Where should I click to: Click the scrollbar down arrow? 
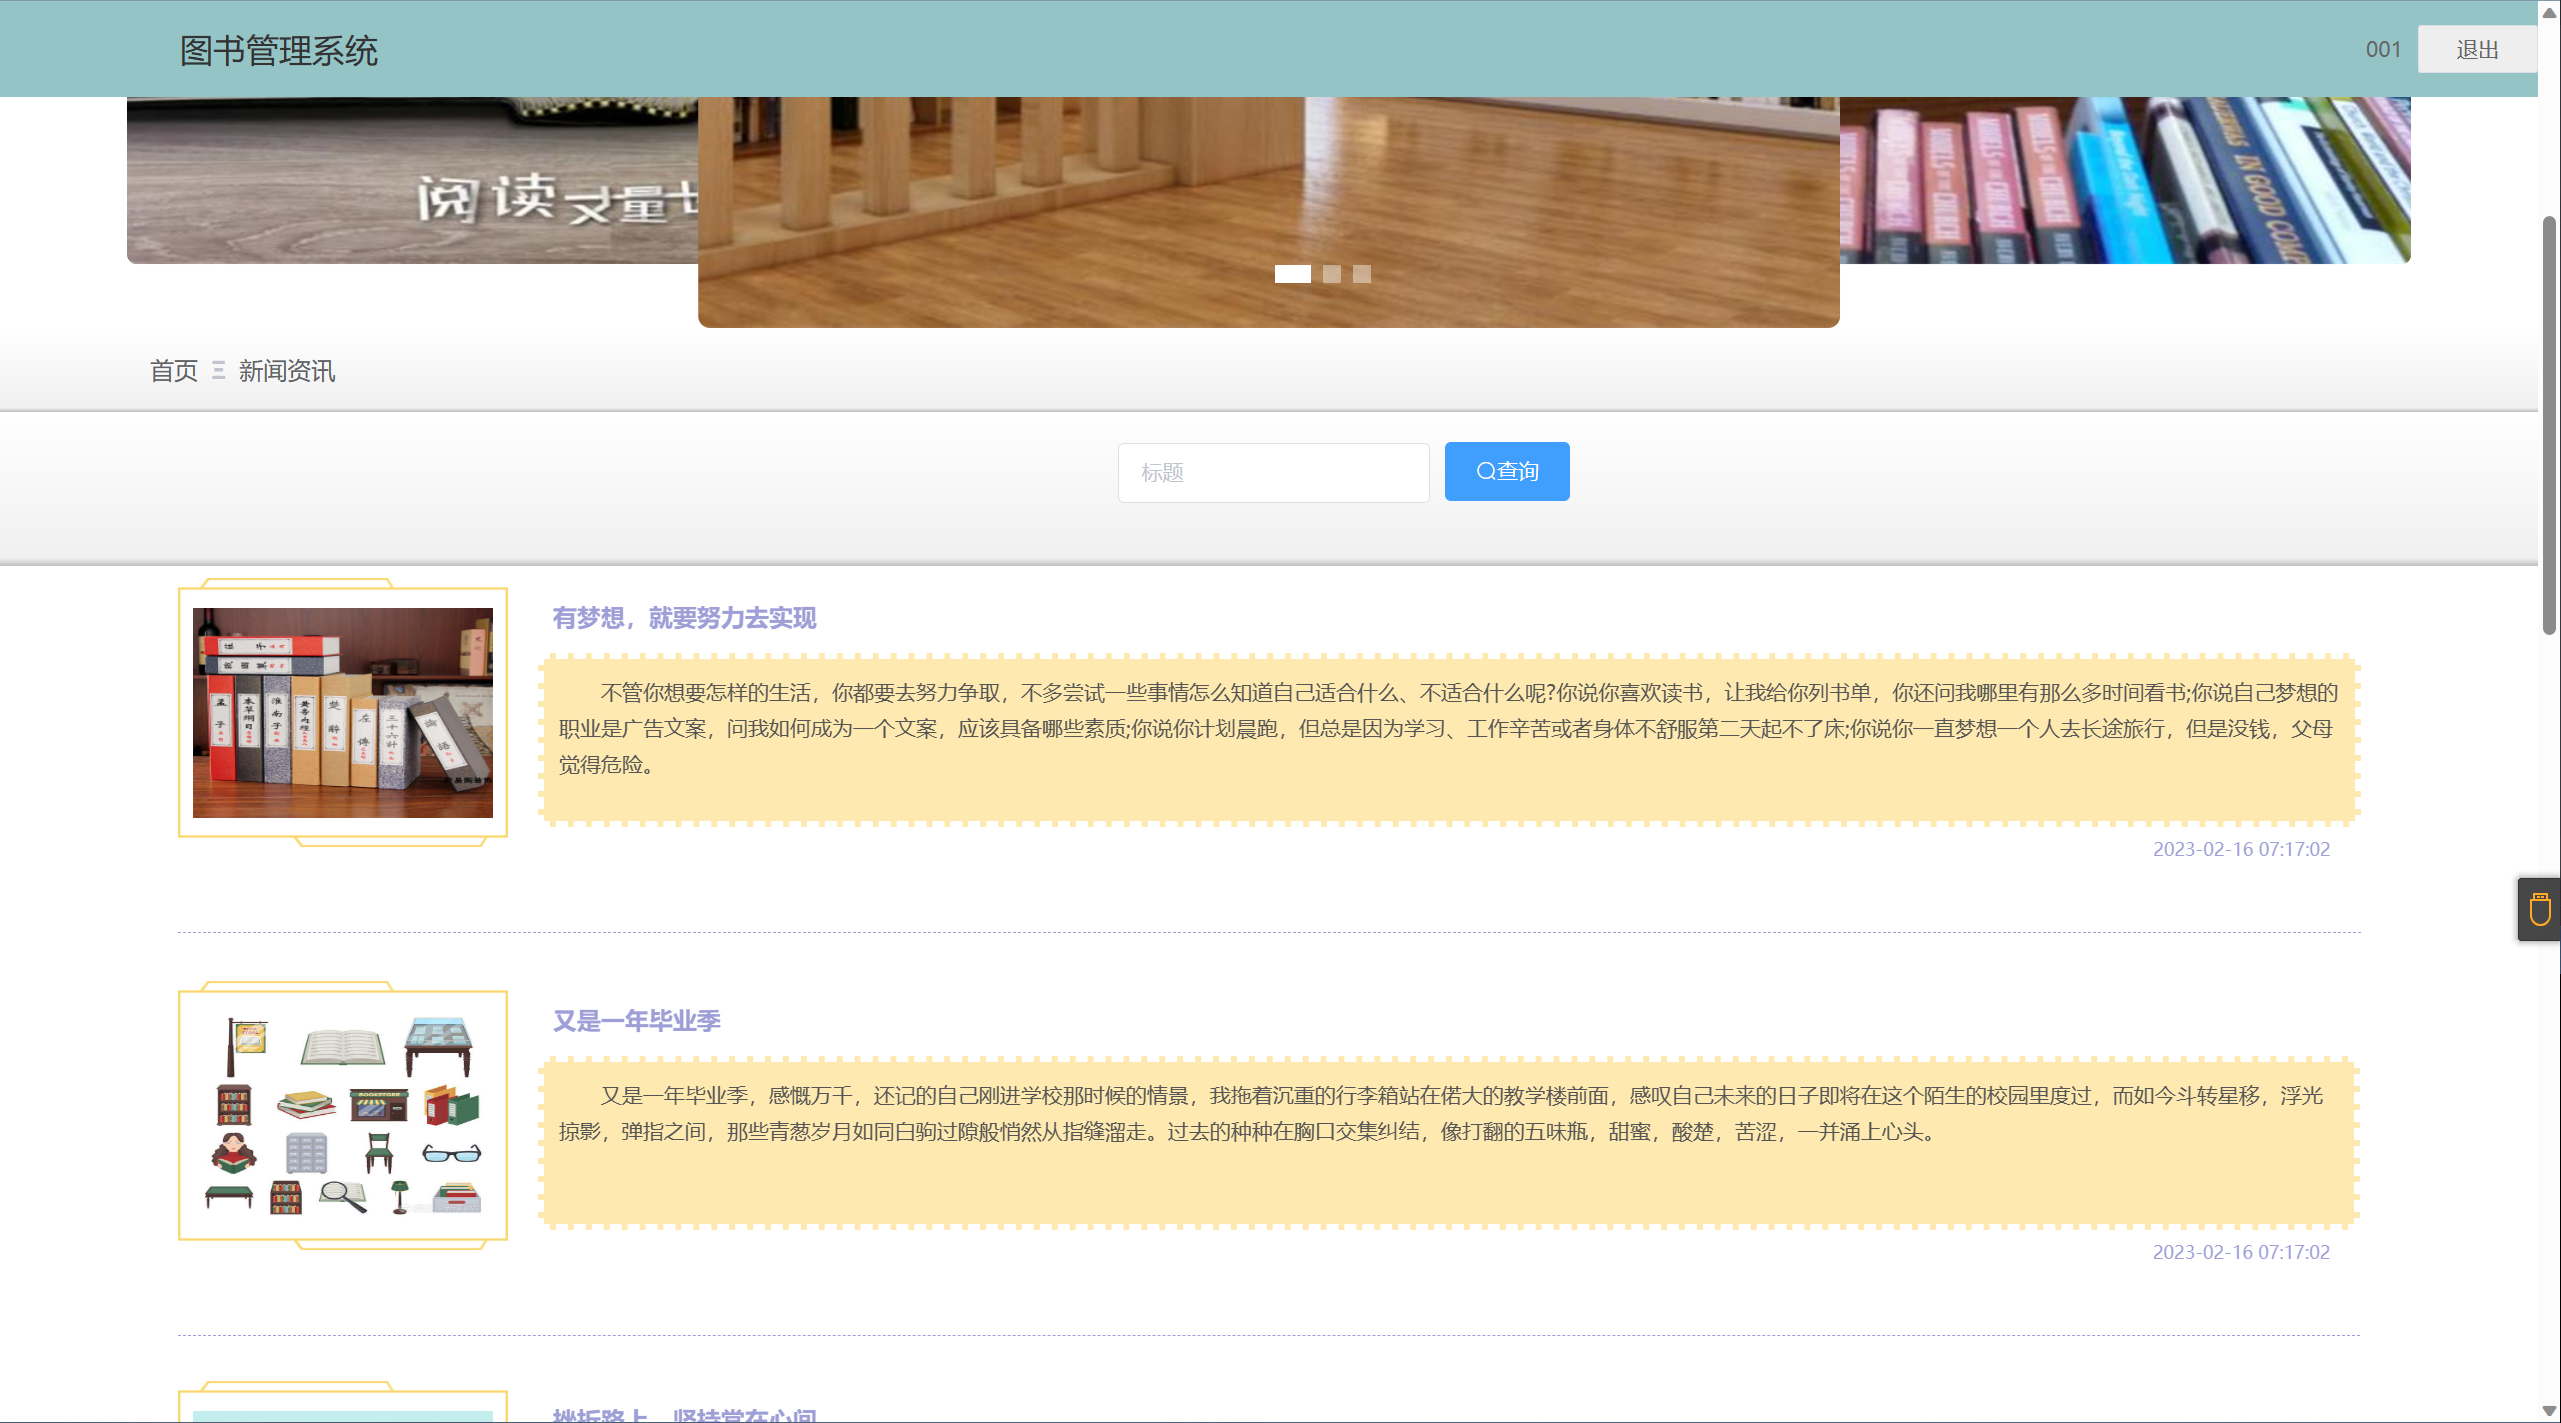pyautogui.click(x=2549, y=1411)
